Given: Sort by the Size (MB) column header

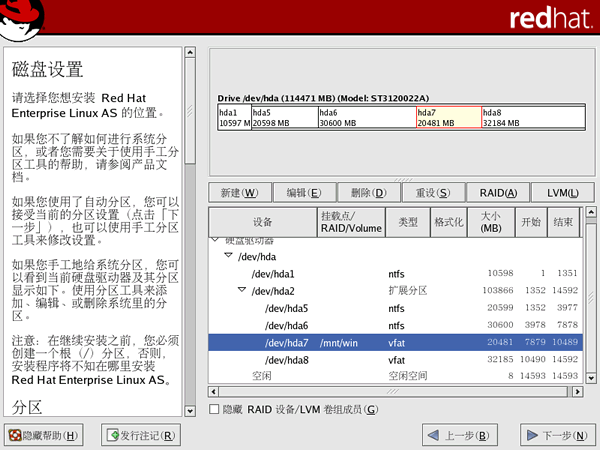Looking at the screenshot, I should click(491, 222).
